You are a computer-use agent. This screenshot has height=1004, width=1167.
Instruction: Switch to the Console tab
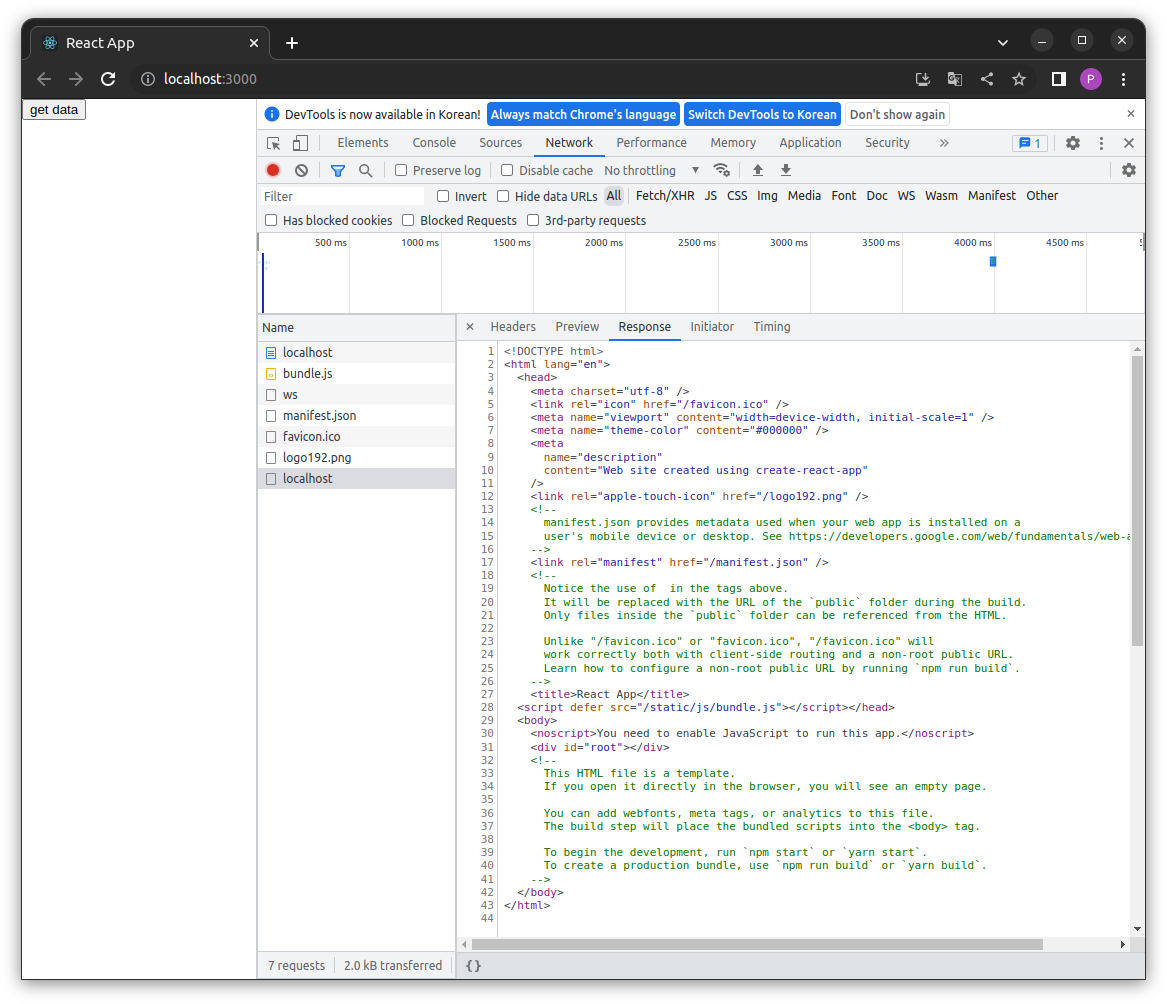(434, 143)
